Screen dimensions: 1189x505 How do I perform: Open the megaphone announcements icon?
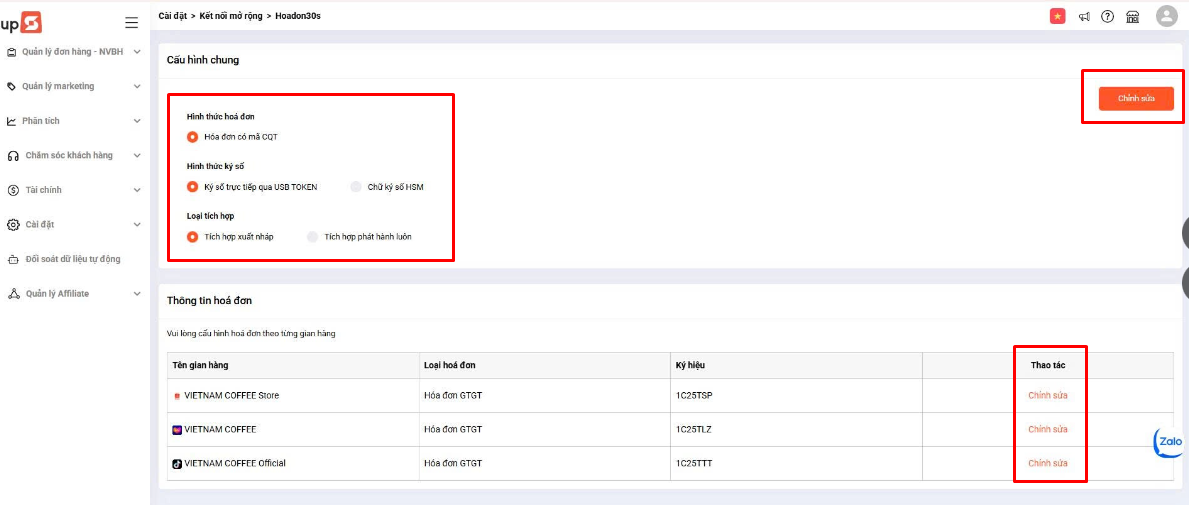[1084, 17]
